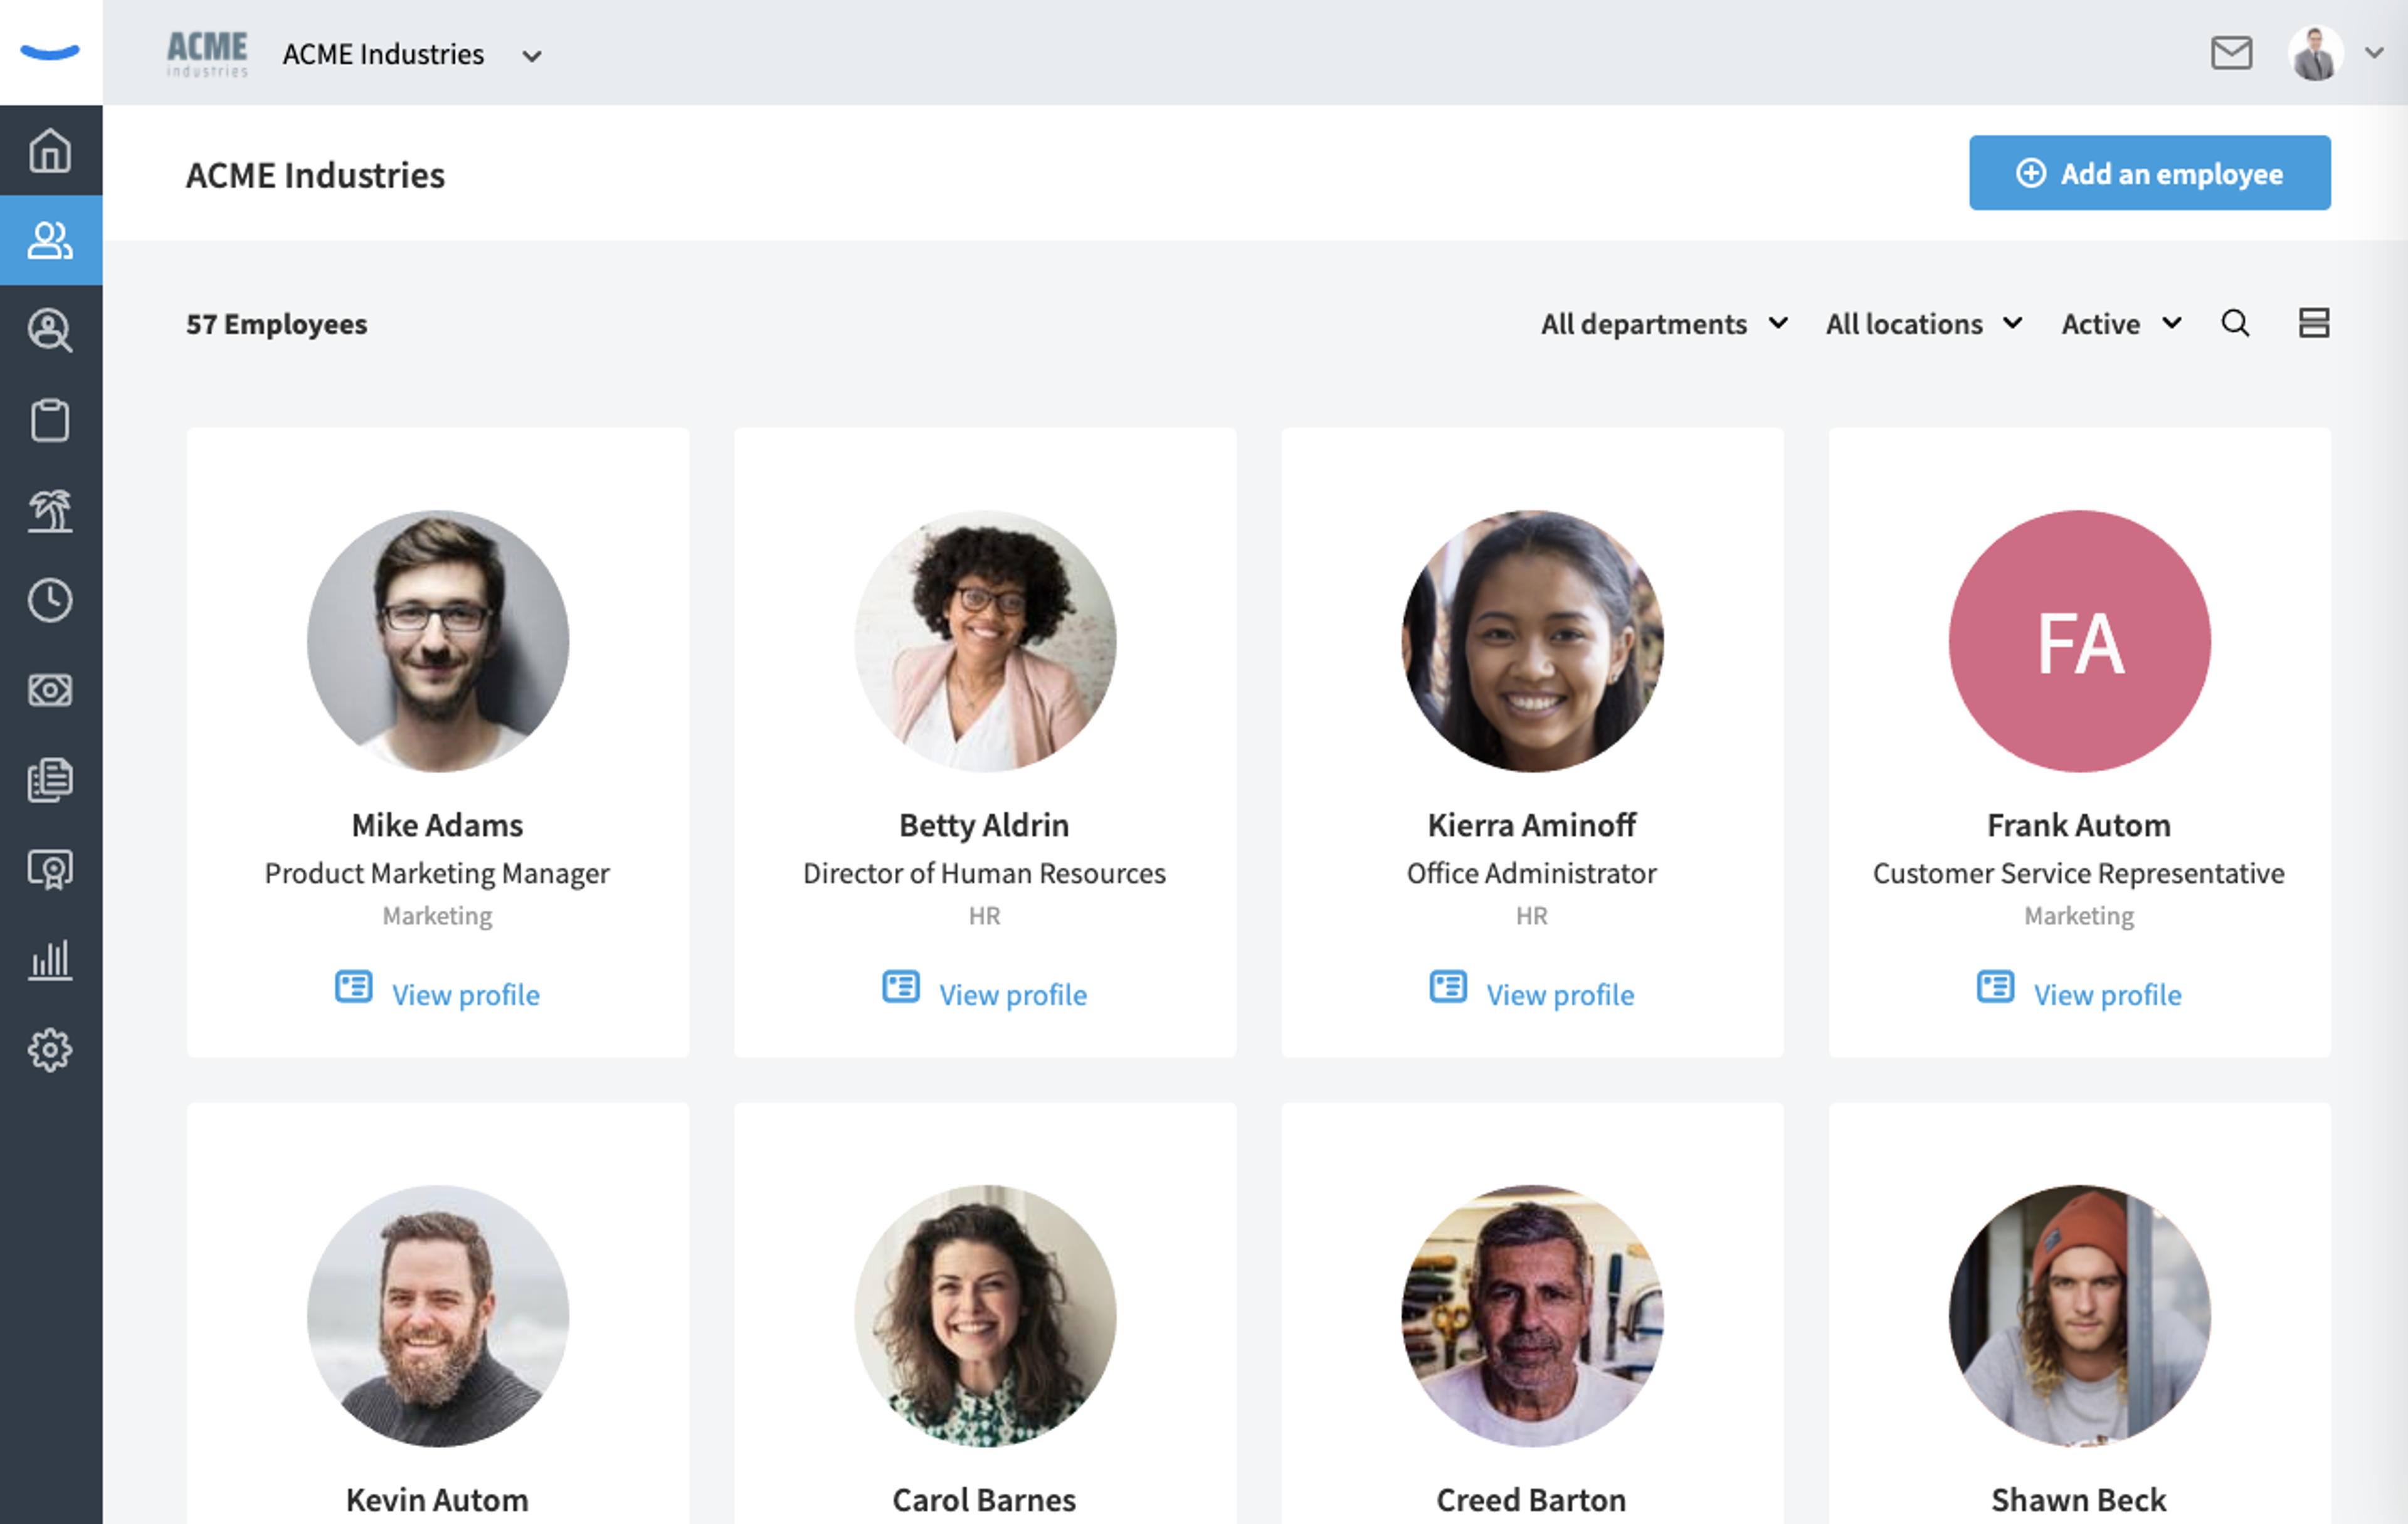Click the name Creed Barton
Screen dimensions: 2408x1524
[x=1532, y=1500]
